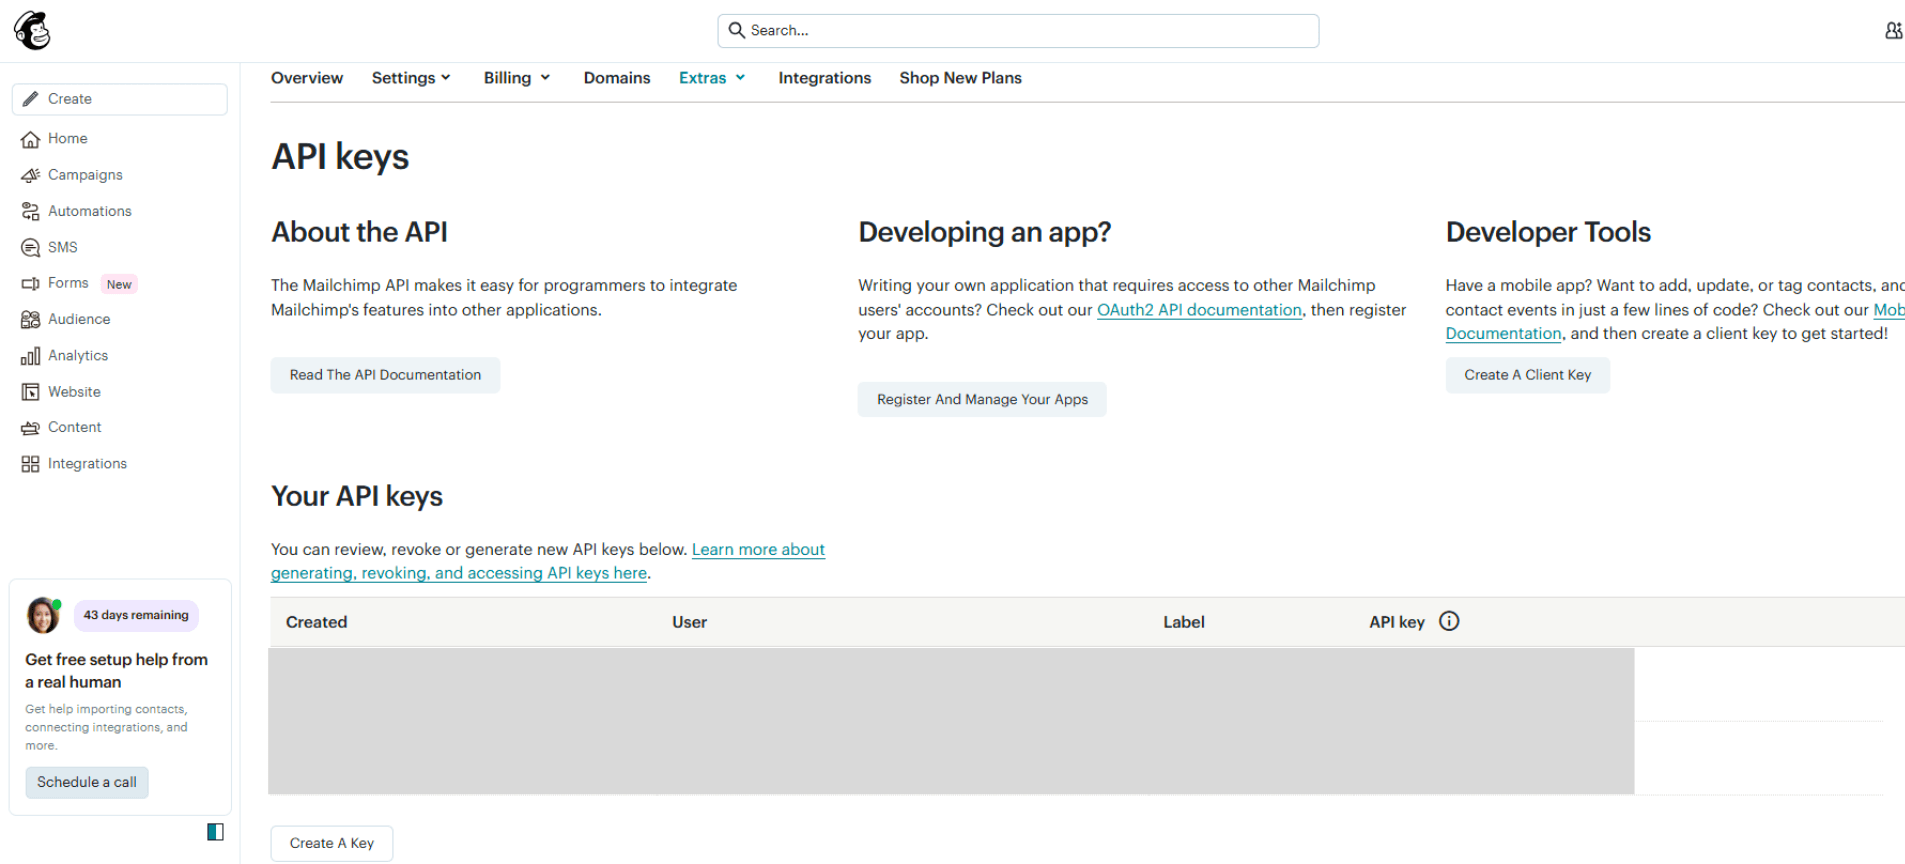Click the info icon next to API key
Screen dimensions: 1905x864
(x=1449, y=621)
